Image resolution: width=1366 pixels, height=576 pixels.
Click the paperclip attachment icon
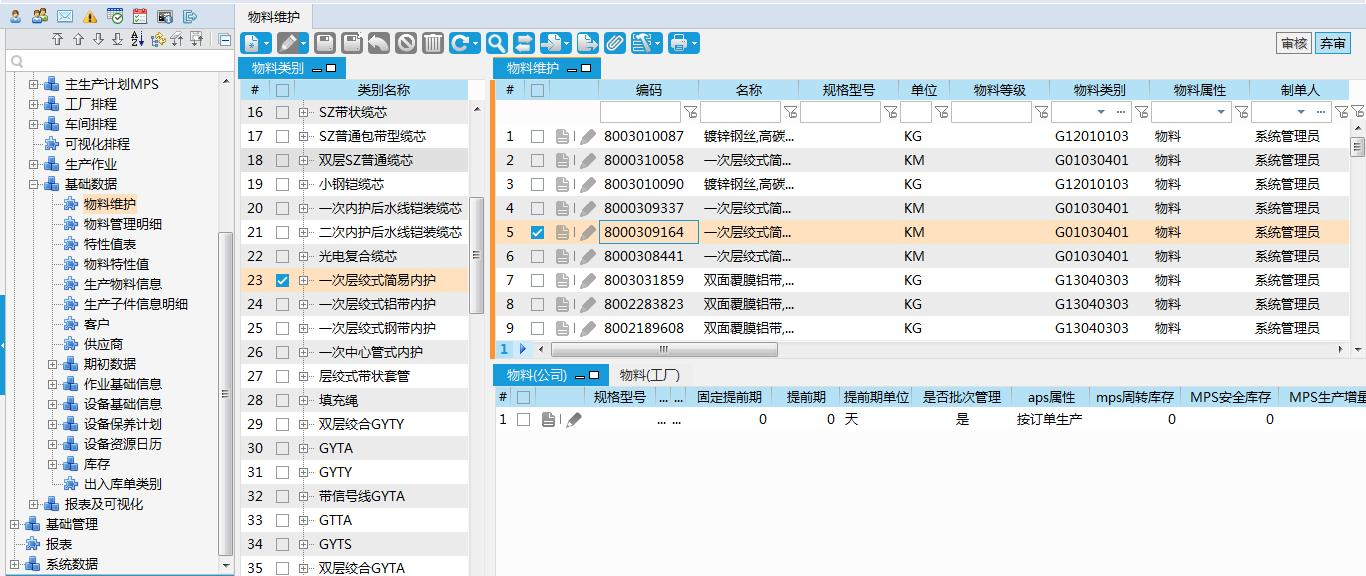tap(614, 43)
